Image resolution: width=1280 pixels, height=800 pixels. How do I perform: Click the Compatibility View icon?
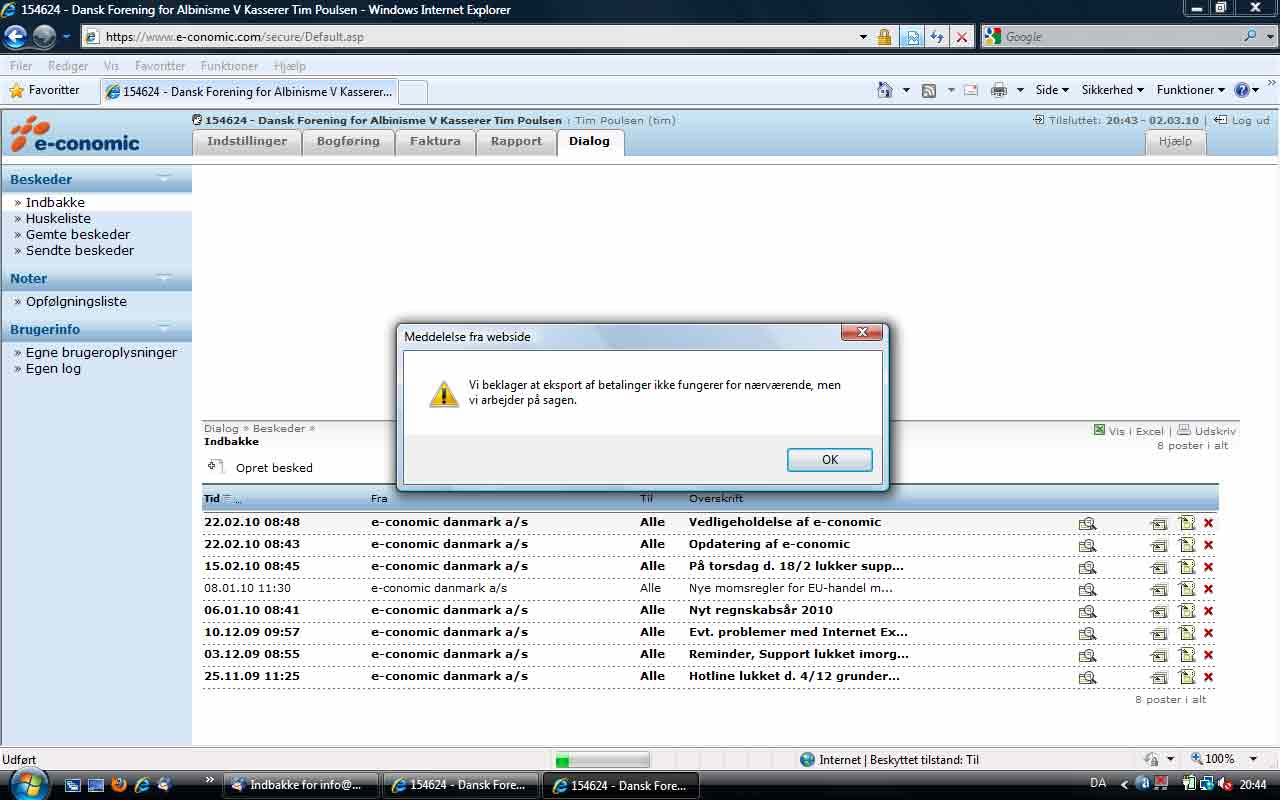click(x=911, y=37)
